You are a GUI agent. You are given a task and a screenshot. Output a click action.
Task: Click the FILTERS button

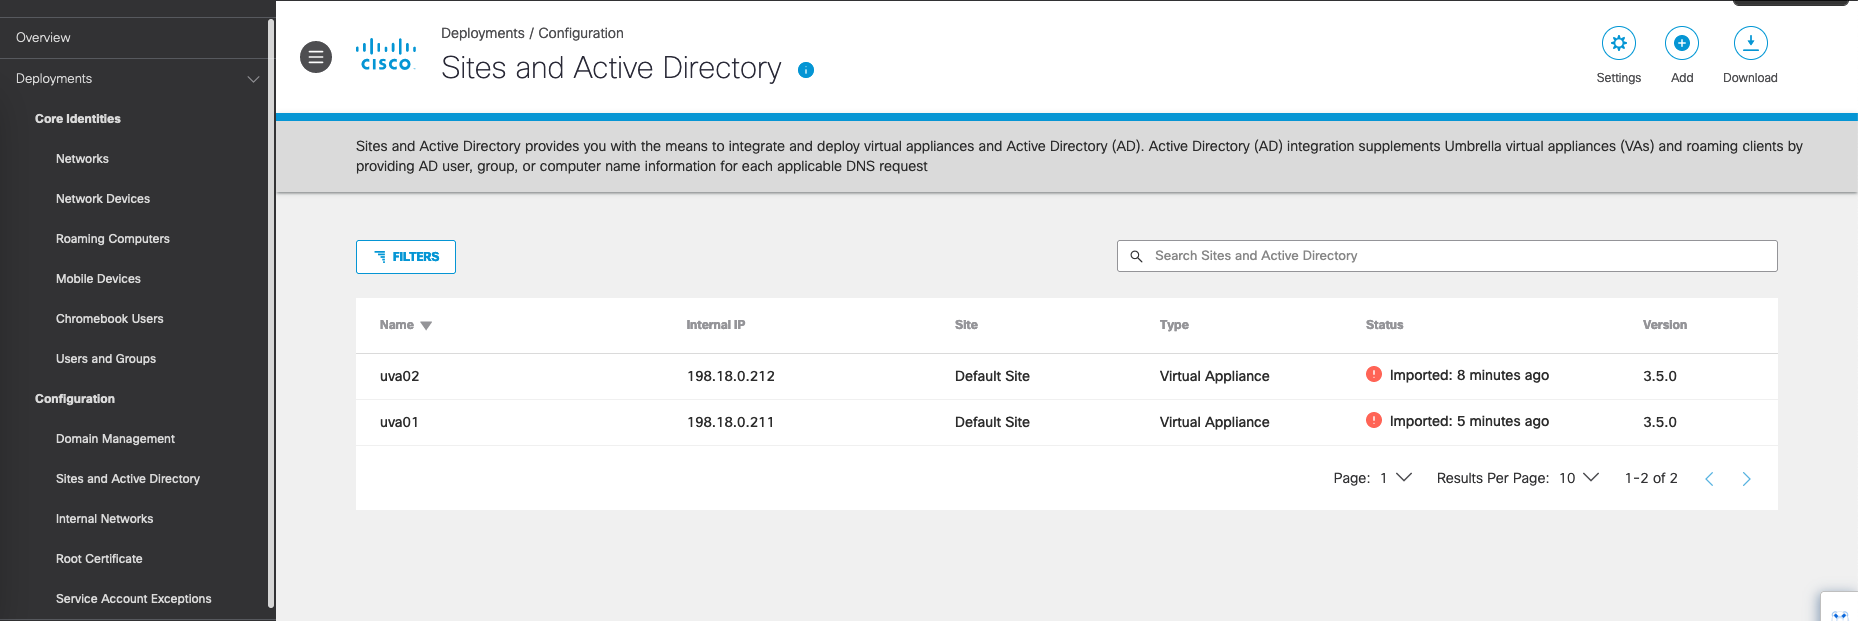[406, 257]
